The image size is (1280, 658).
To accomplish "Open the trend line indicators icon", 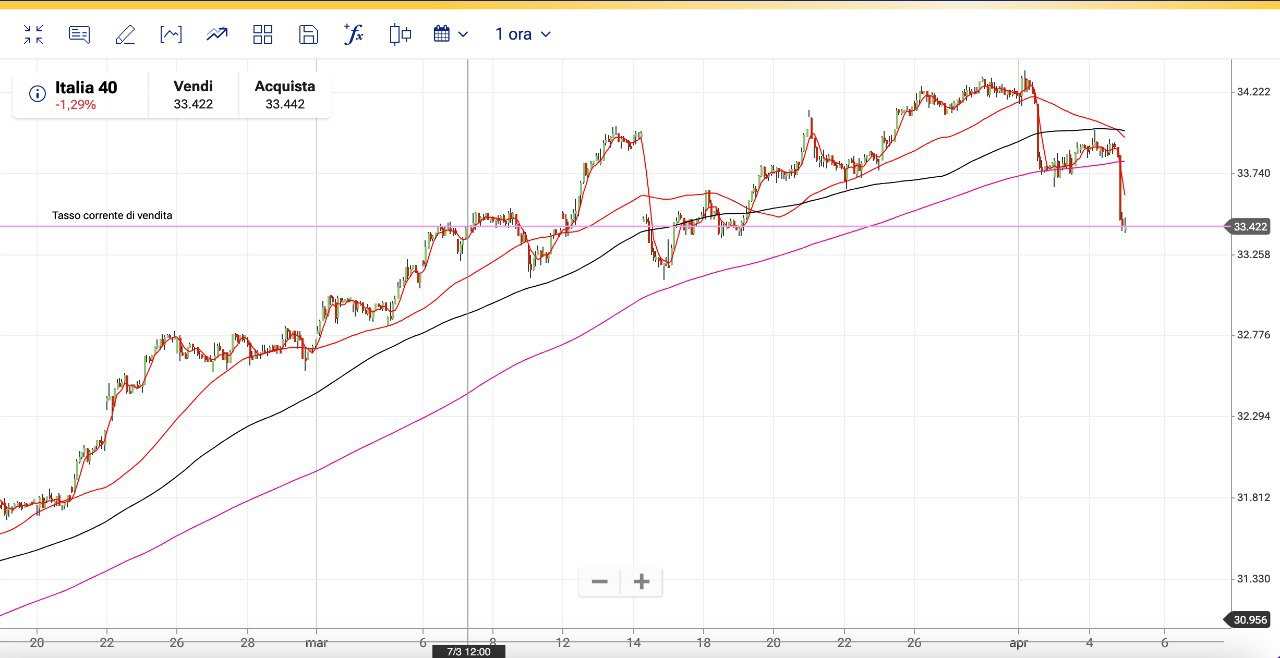I will (x=217, y=35).
